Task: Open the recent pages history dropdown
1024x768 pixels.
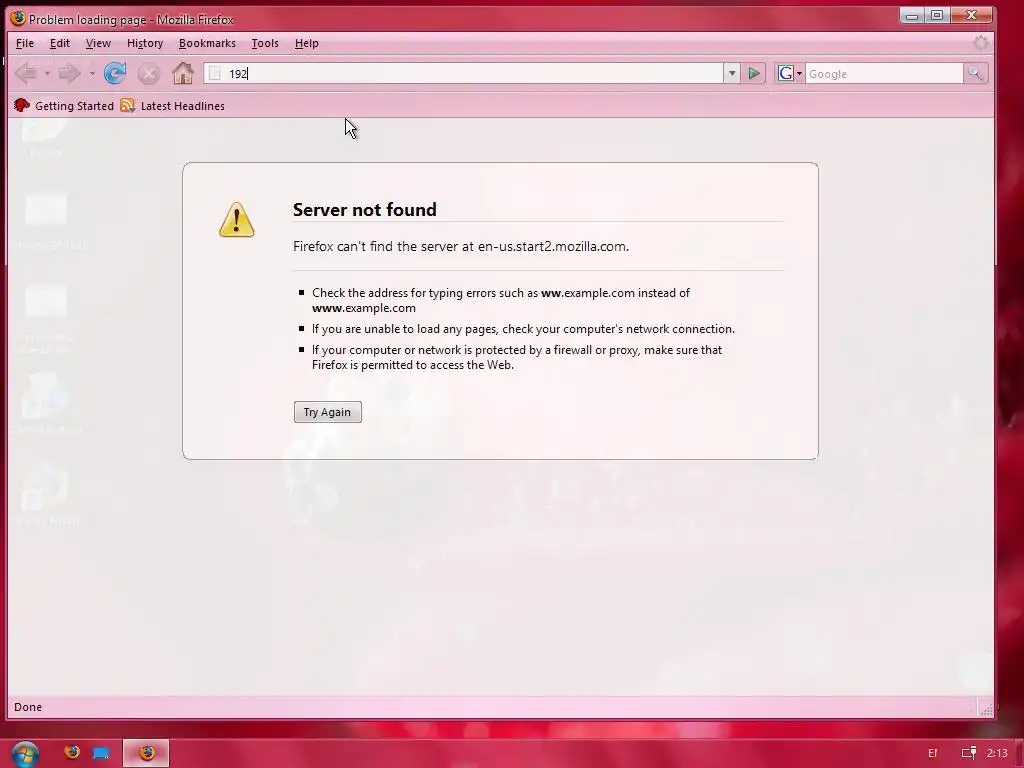Action: (92, 74)
